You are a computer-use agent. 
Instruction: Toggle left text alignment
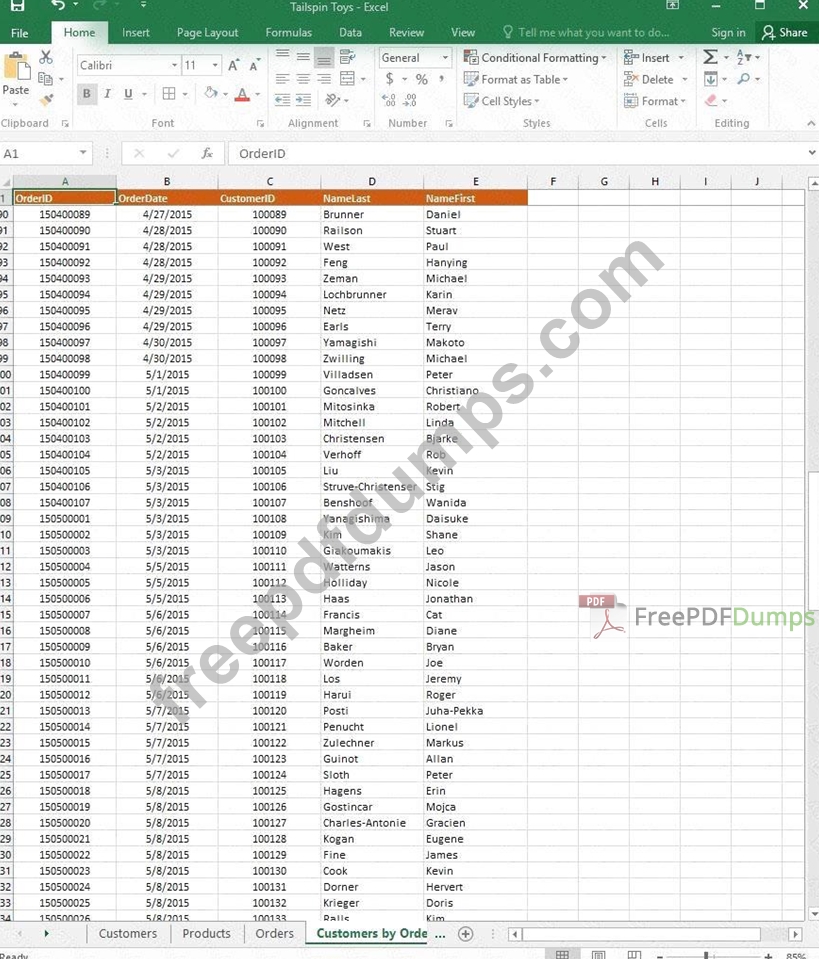pyautogui.click(x=283, y=79)
